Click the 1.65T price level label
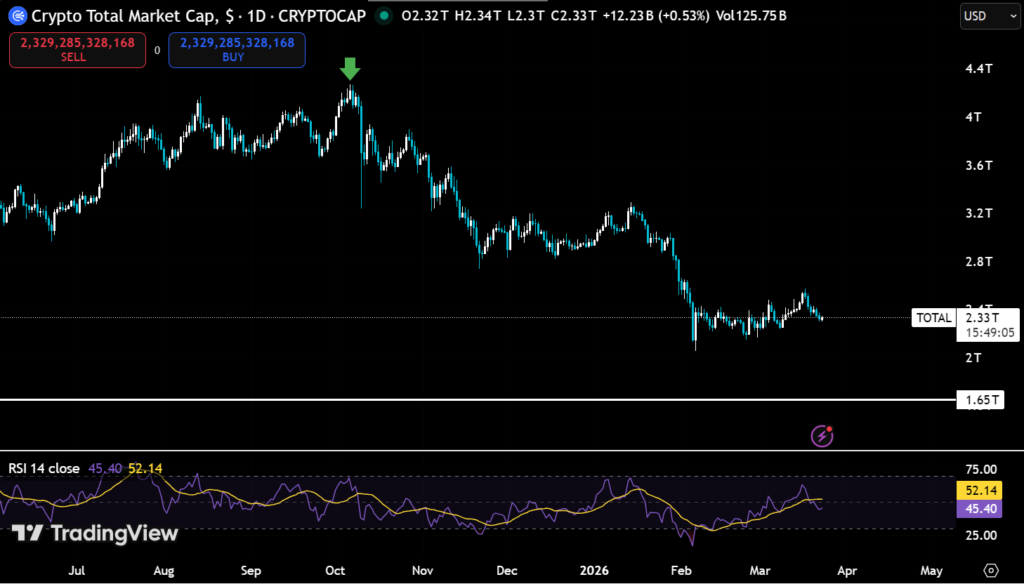The image size is (1024, 584). 981,399
